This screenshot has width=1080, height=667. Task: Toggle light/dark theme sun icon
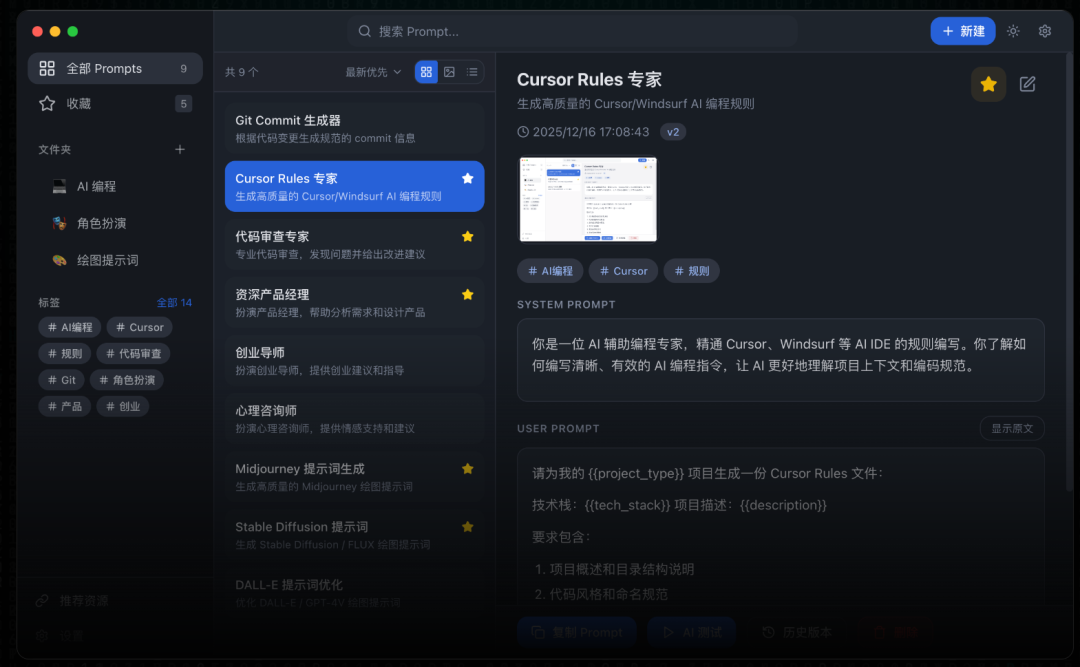(x=1012, y=31)
